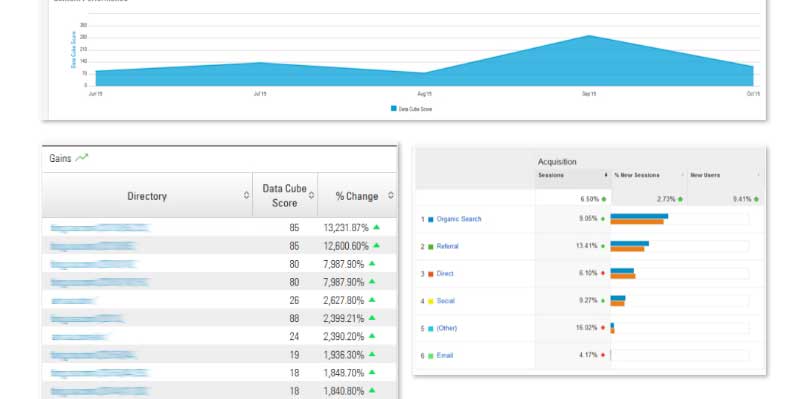Click the yellow square beside Social
Screen dimensions: 800x399
click(431, 301)
